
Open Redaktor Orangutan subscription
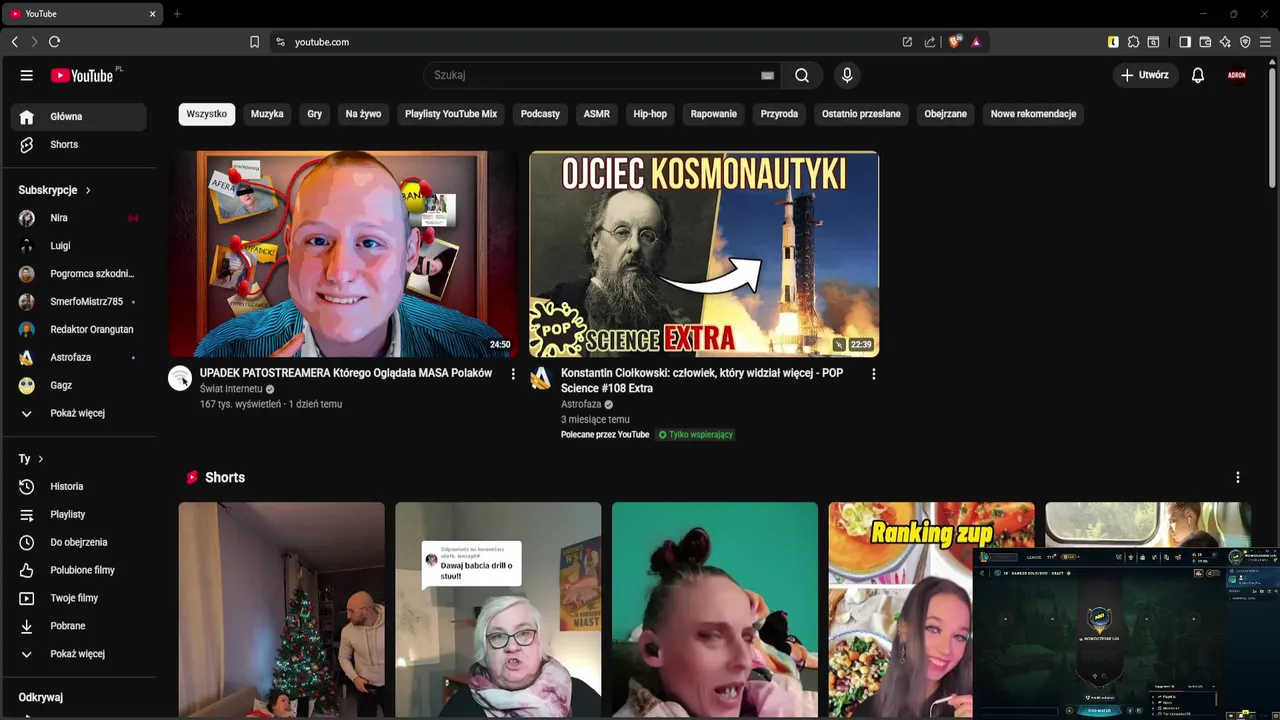(79, 330)
